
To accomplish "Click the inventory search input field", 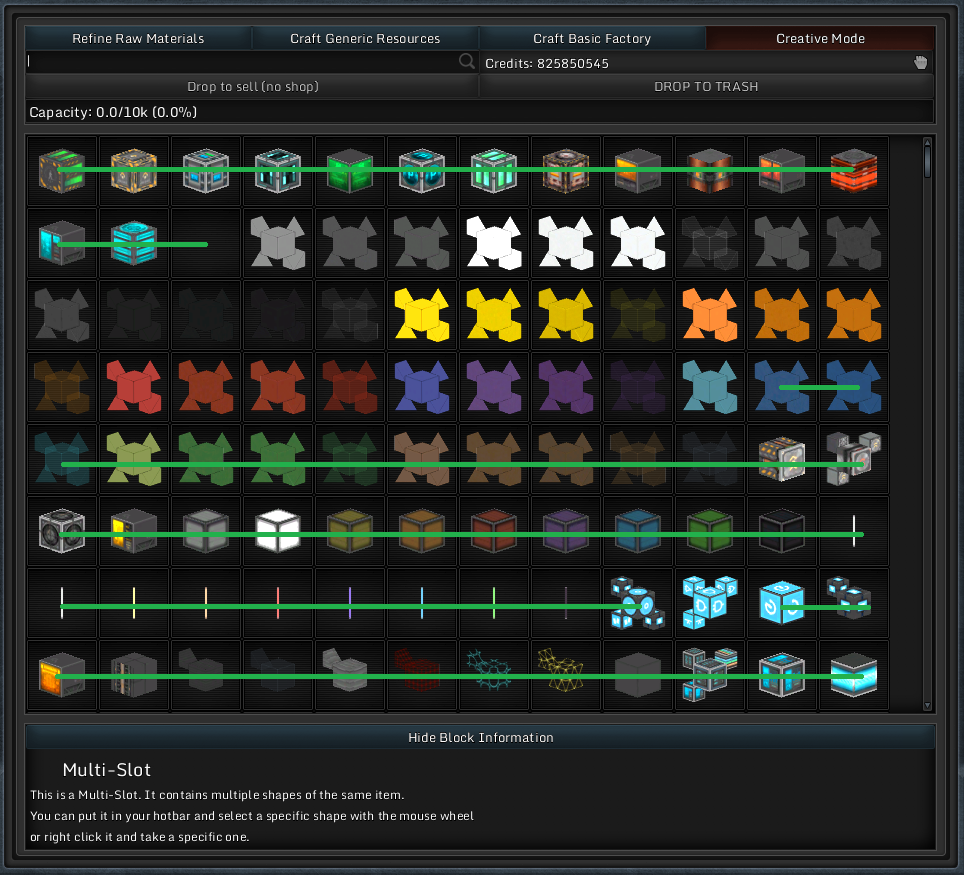I will [x=240, y=62].
